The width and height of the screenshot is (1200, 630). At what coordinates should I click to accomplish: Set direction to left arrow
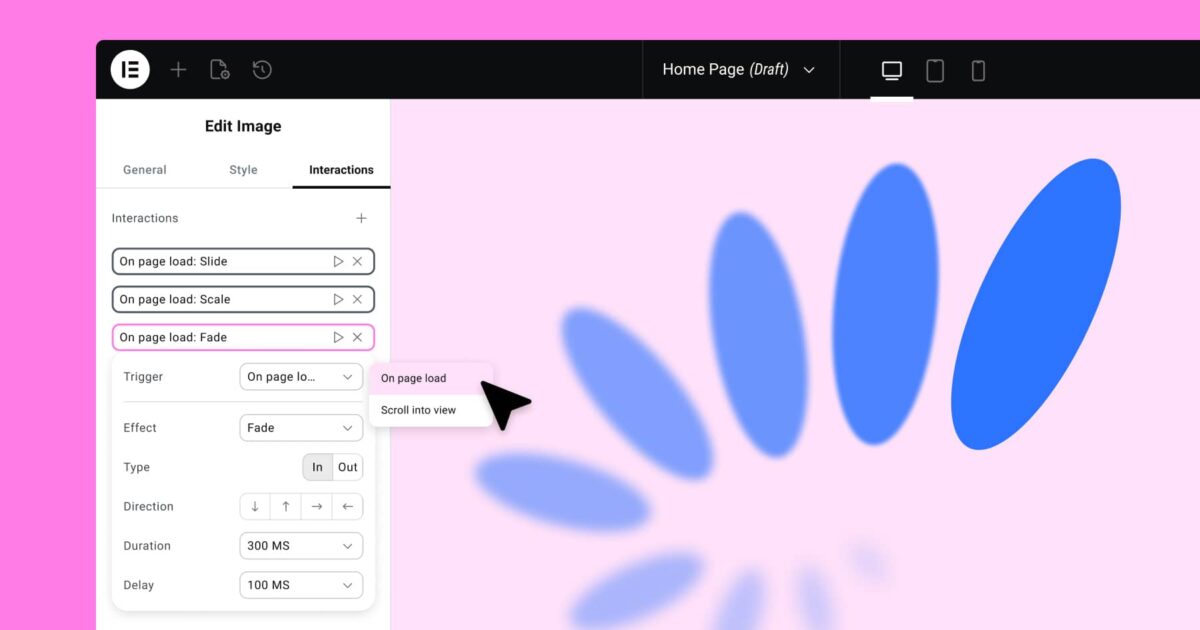click(347, 506)
